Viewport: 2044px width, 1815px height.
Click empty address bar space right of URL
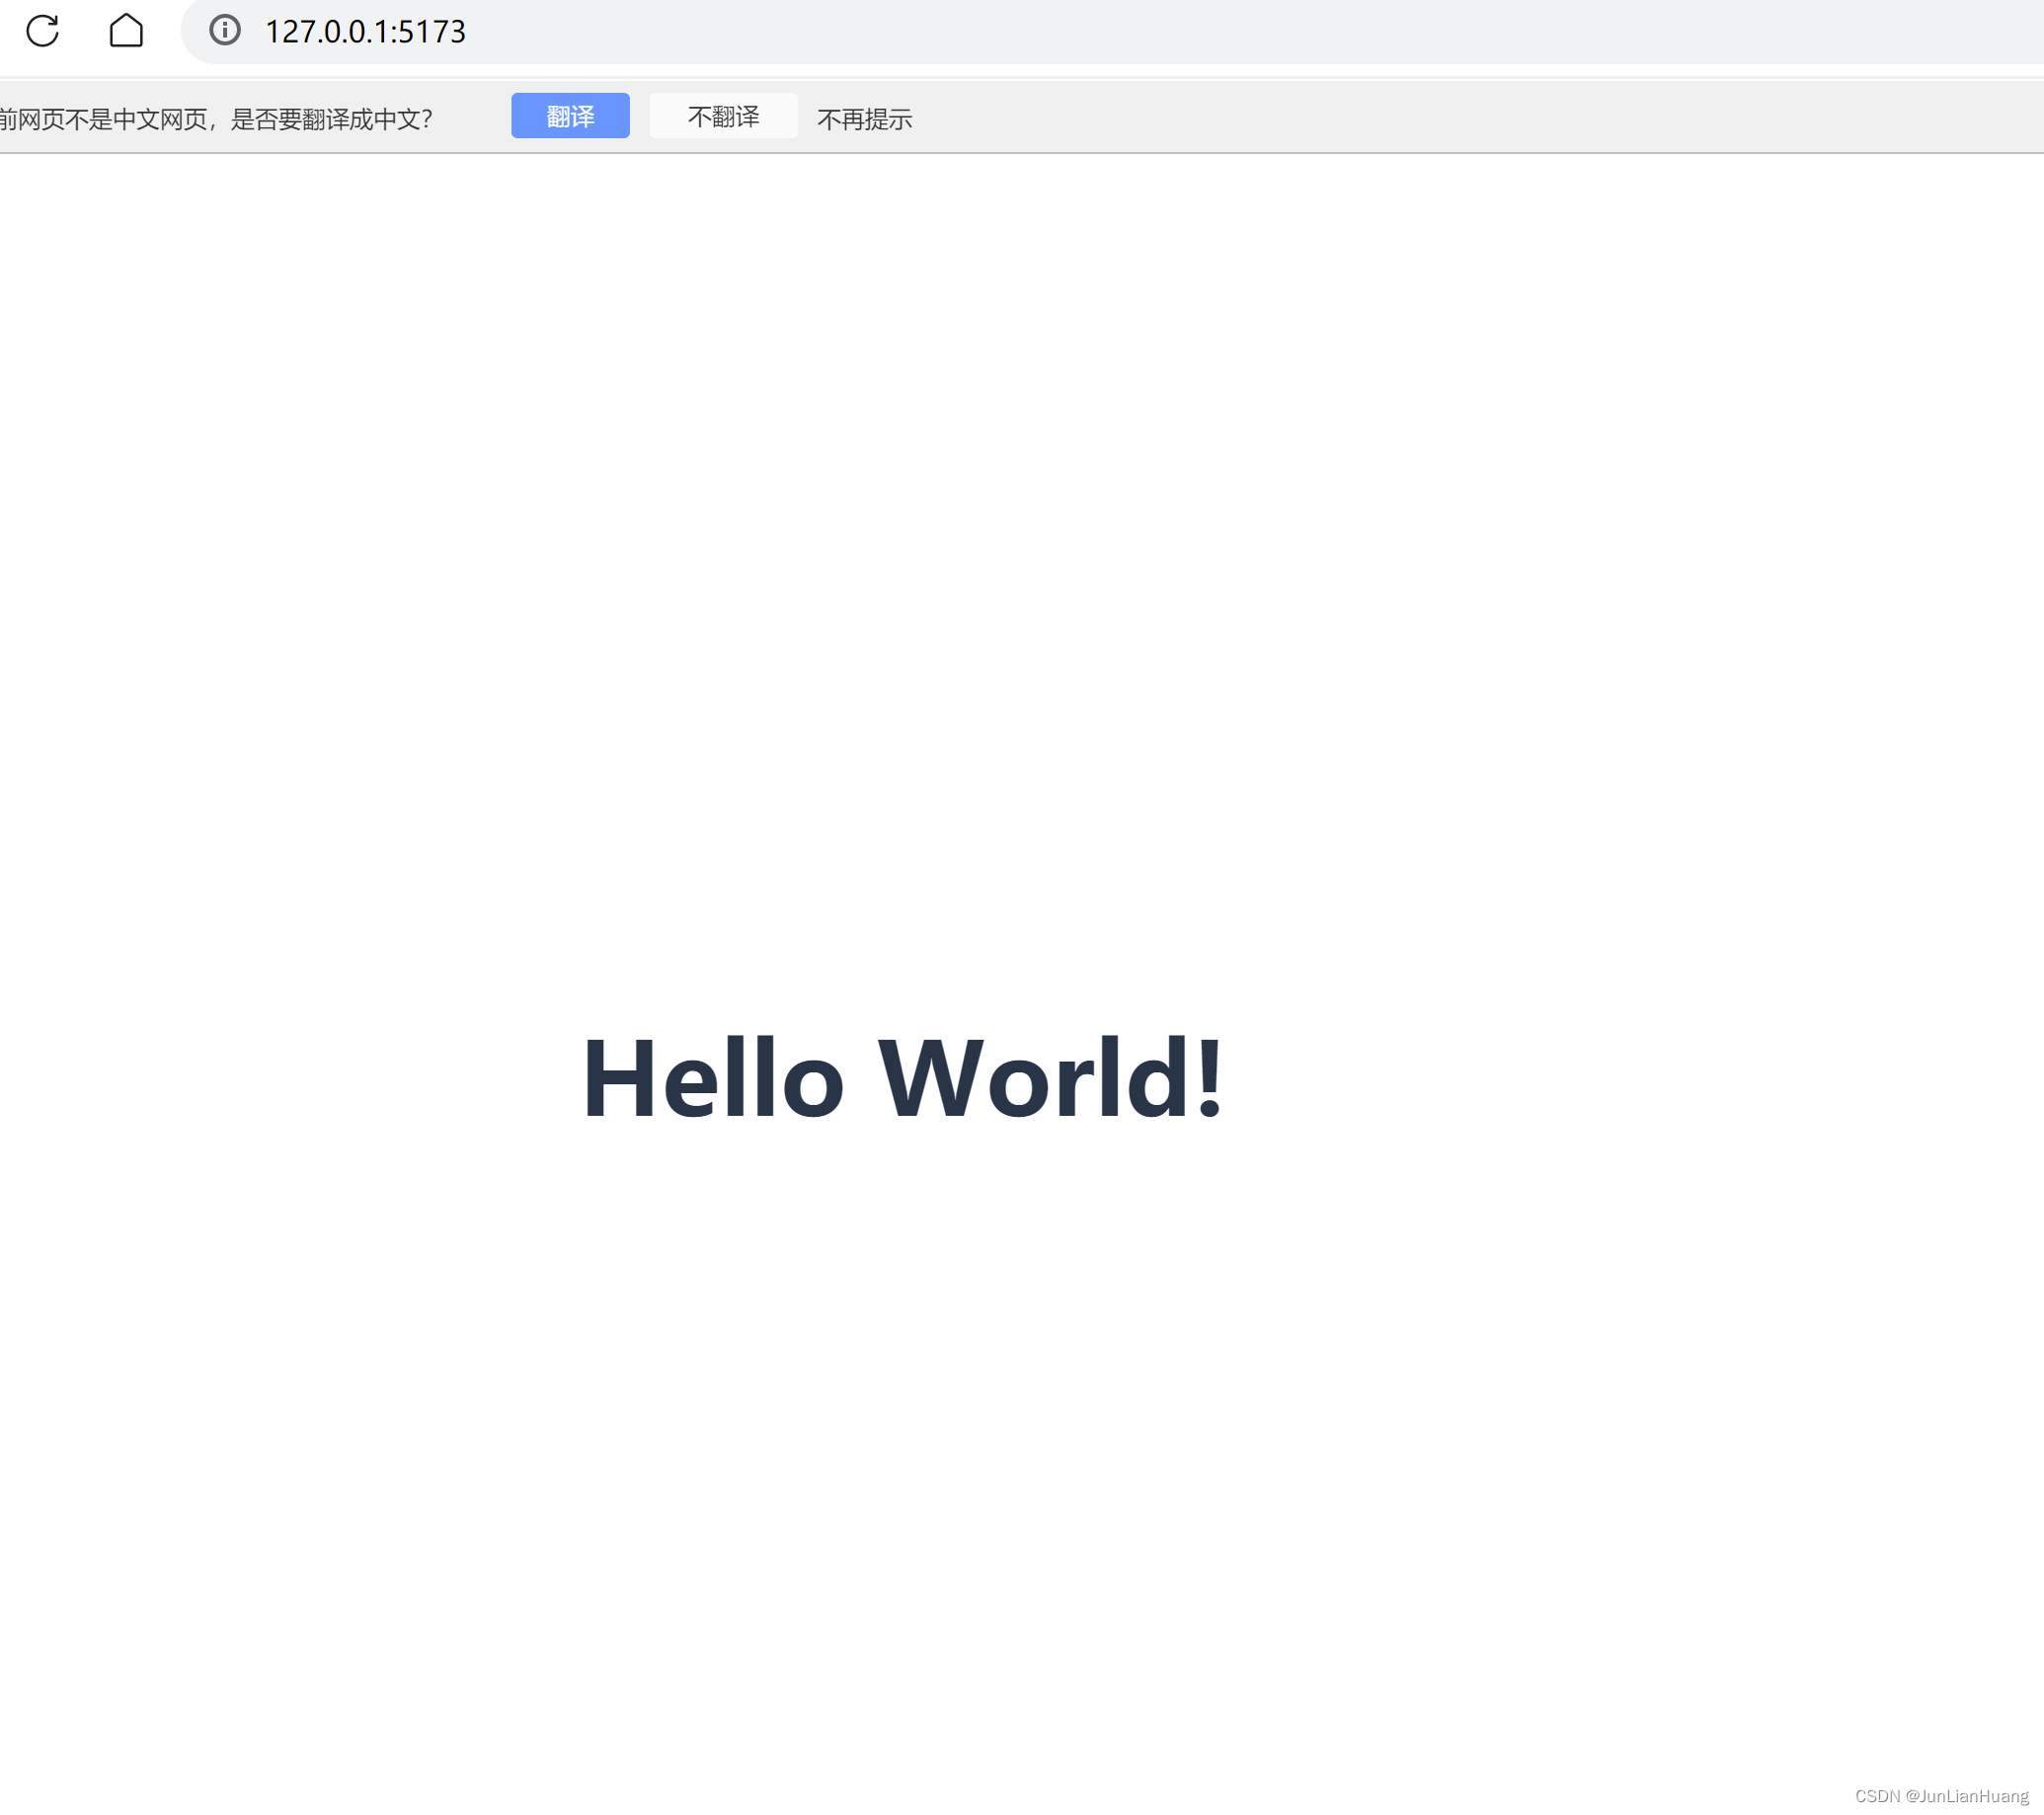click(1200, 32)
